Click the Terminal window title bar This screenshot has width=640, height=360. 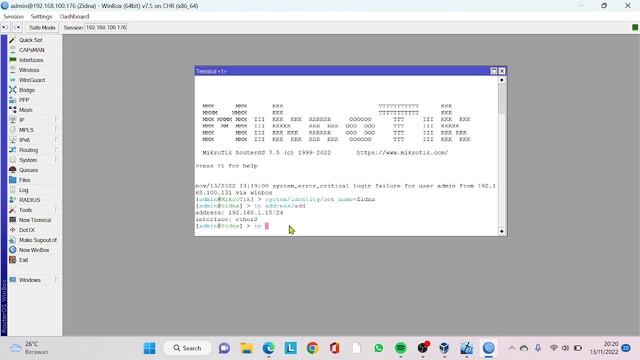pos(342,71)
